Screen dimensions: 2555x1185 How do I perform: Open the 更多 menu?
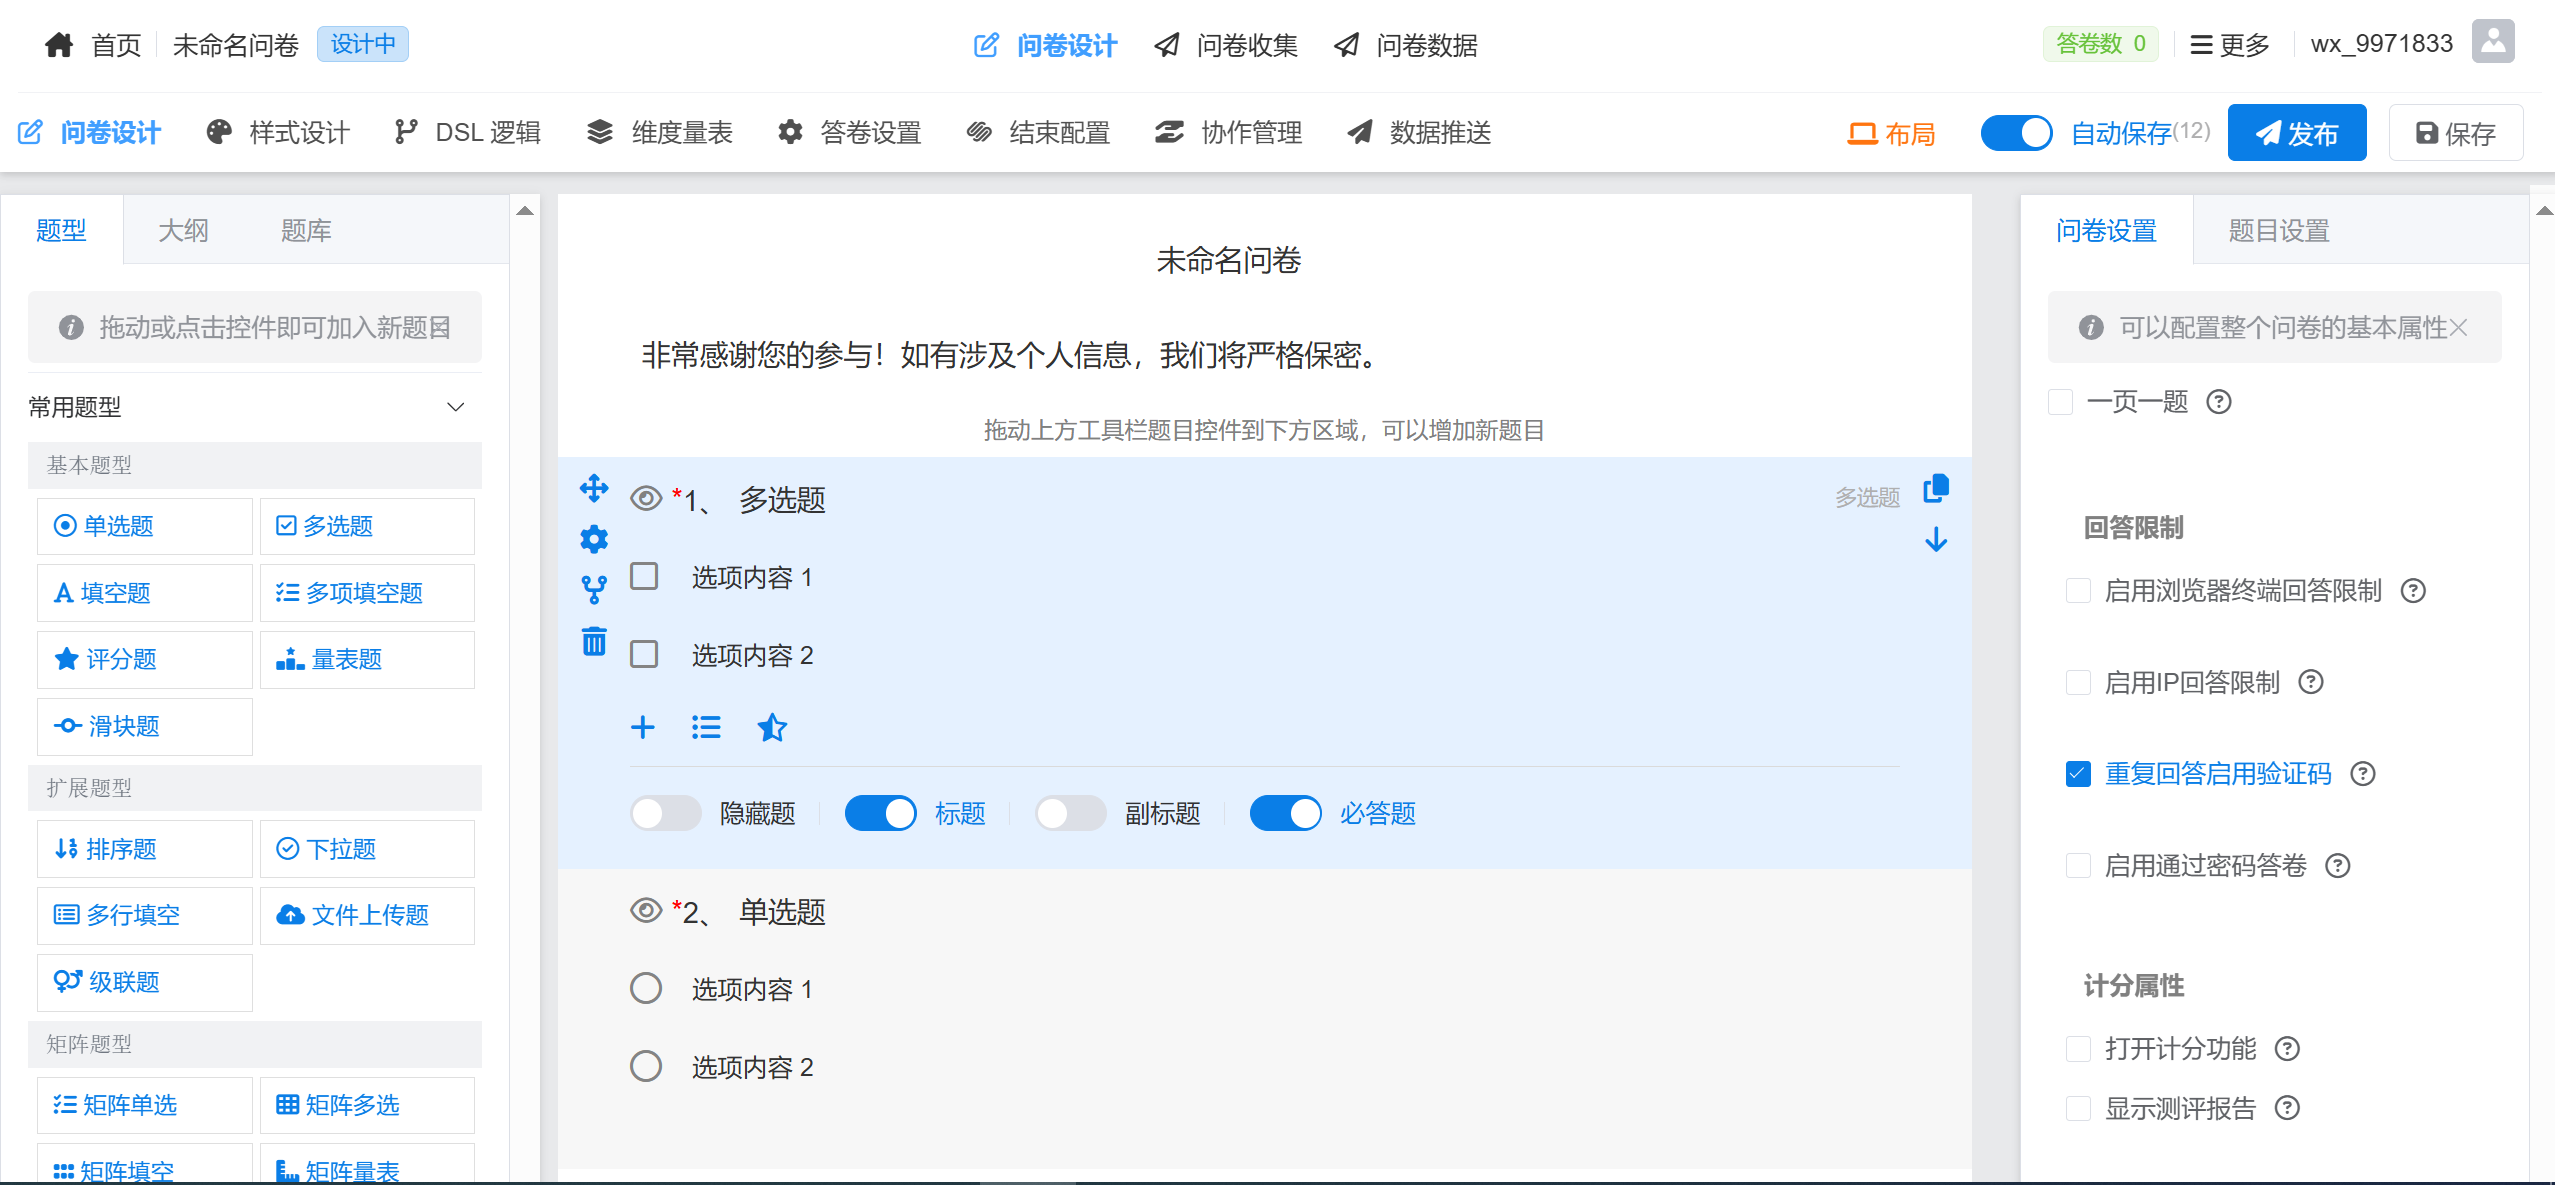tap(2230, 45)
